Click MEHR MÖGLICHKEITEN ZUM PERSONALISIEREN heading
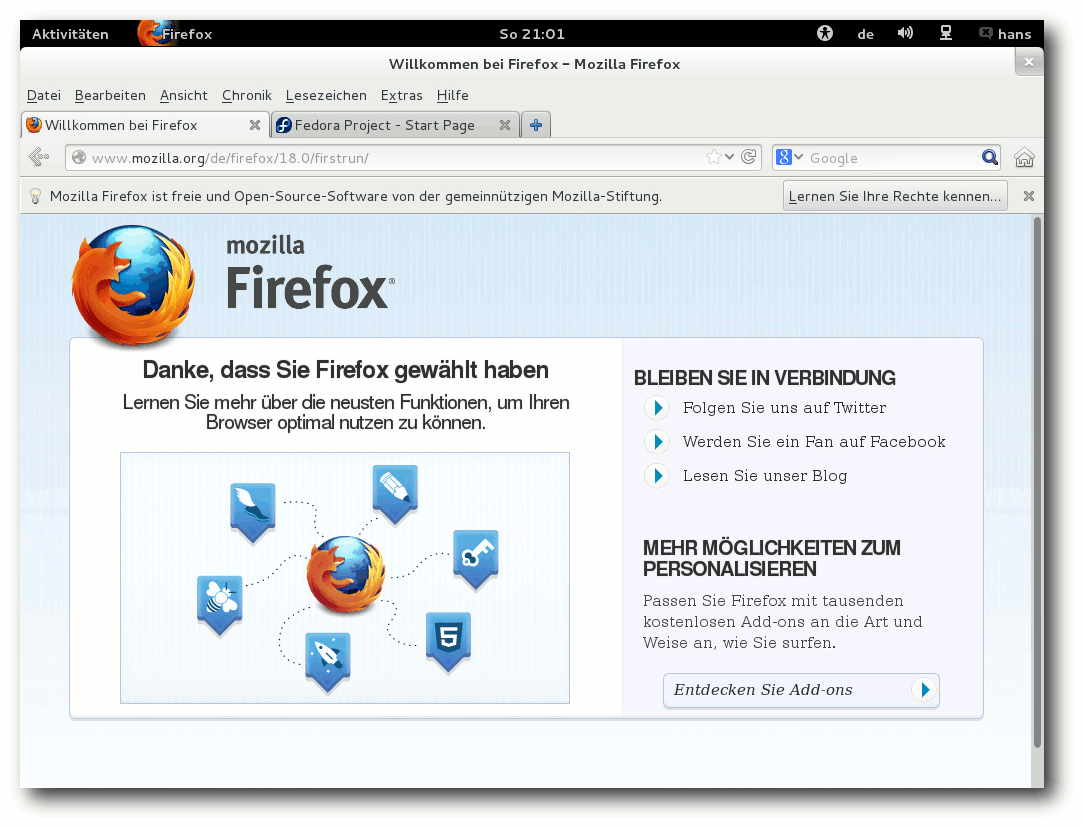 tap(772, 558)
